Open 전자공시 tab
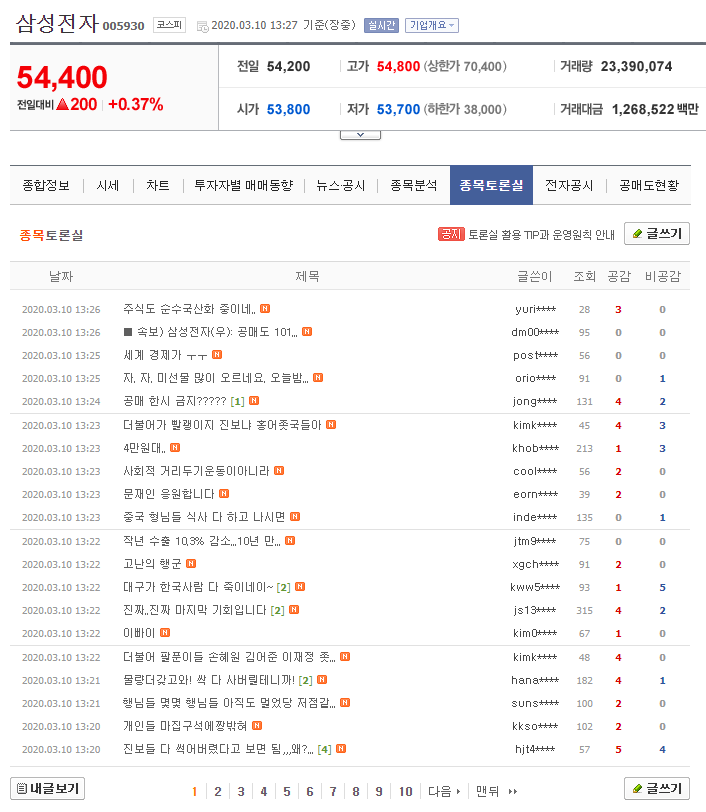706x812 pixels. click(x=569, y=185)
